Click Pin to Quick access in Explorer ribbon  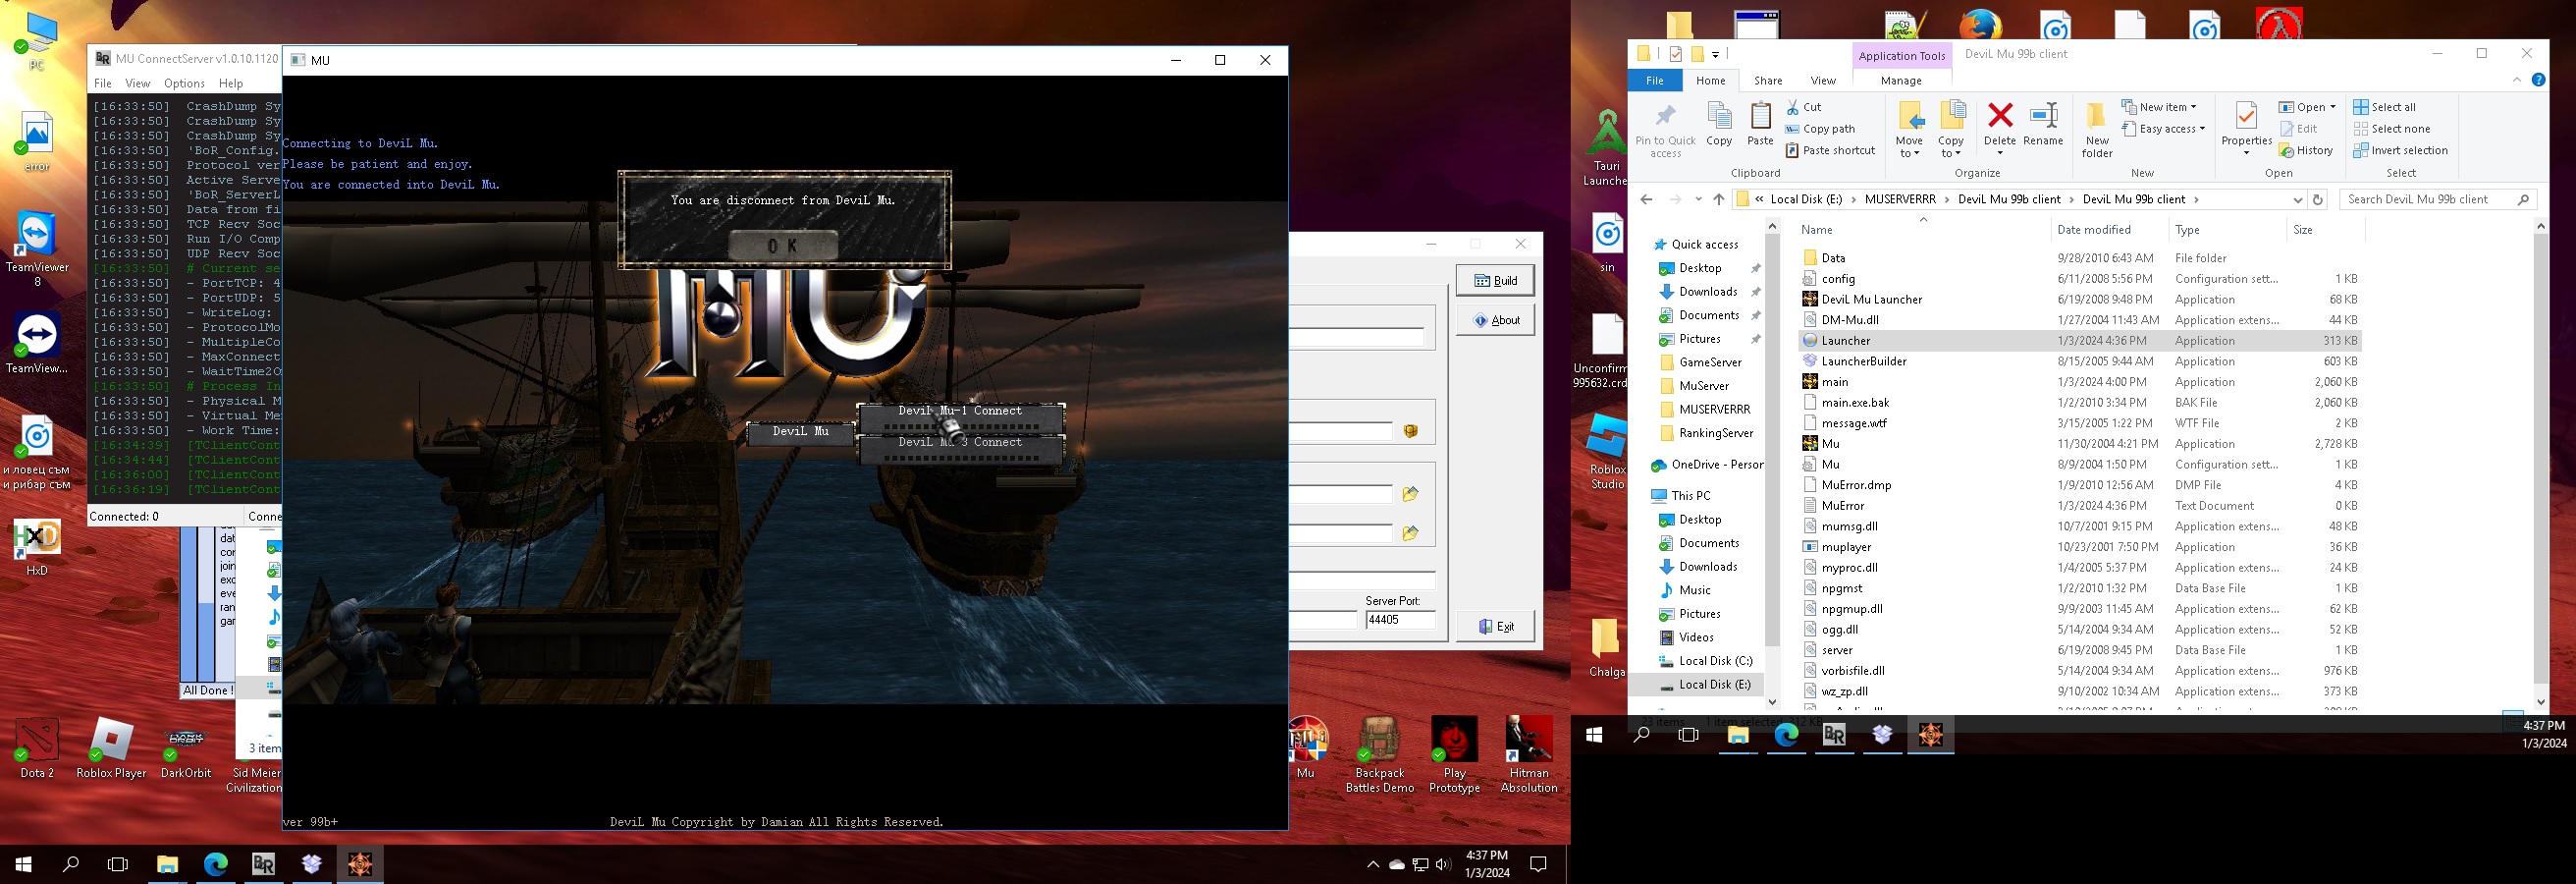[1665, 130]
